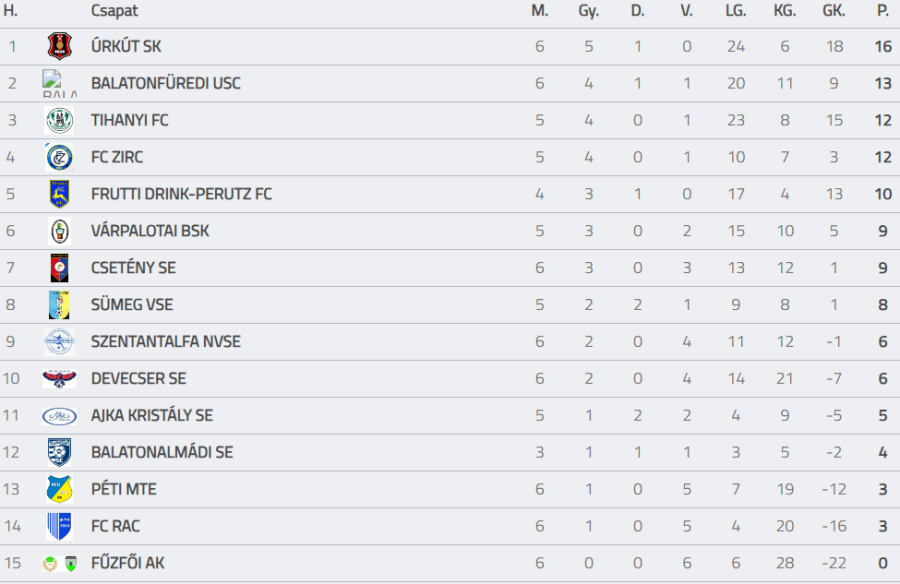The image size is (900, 584).
Task: Click the Csapat column header
Action: point(114,11)
